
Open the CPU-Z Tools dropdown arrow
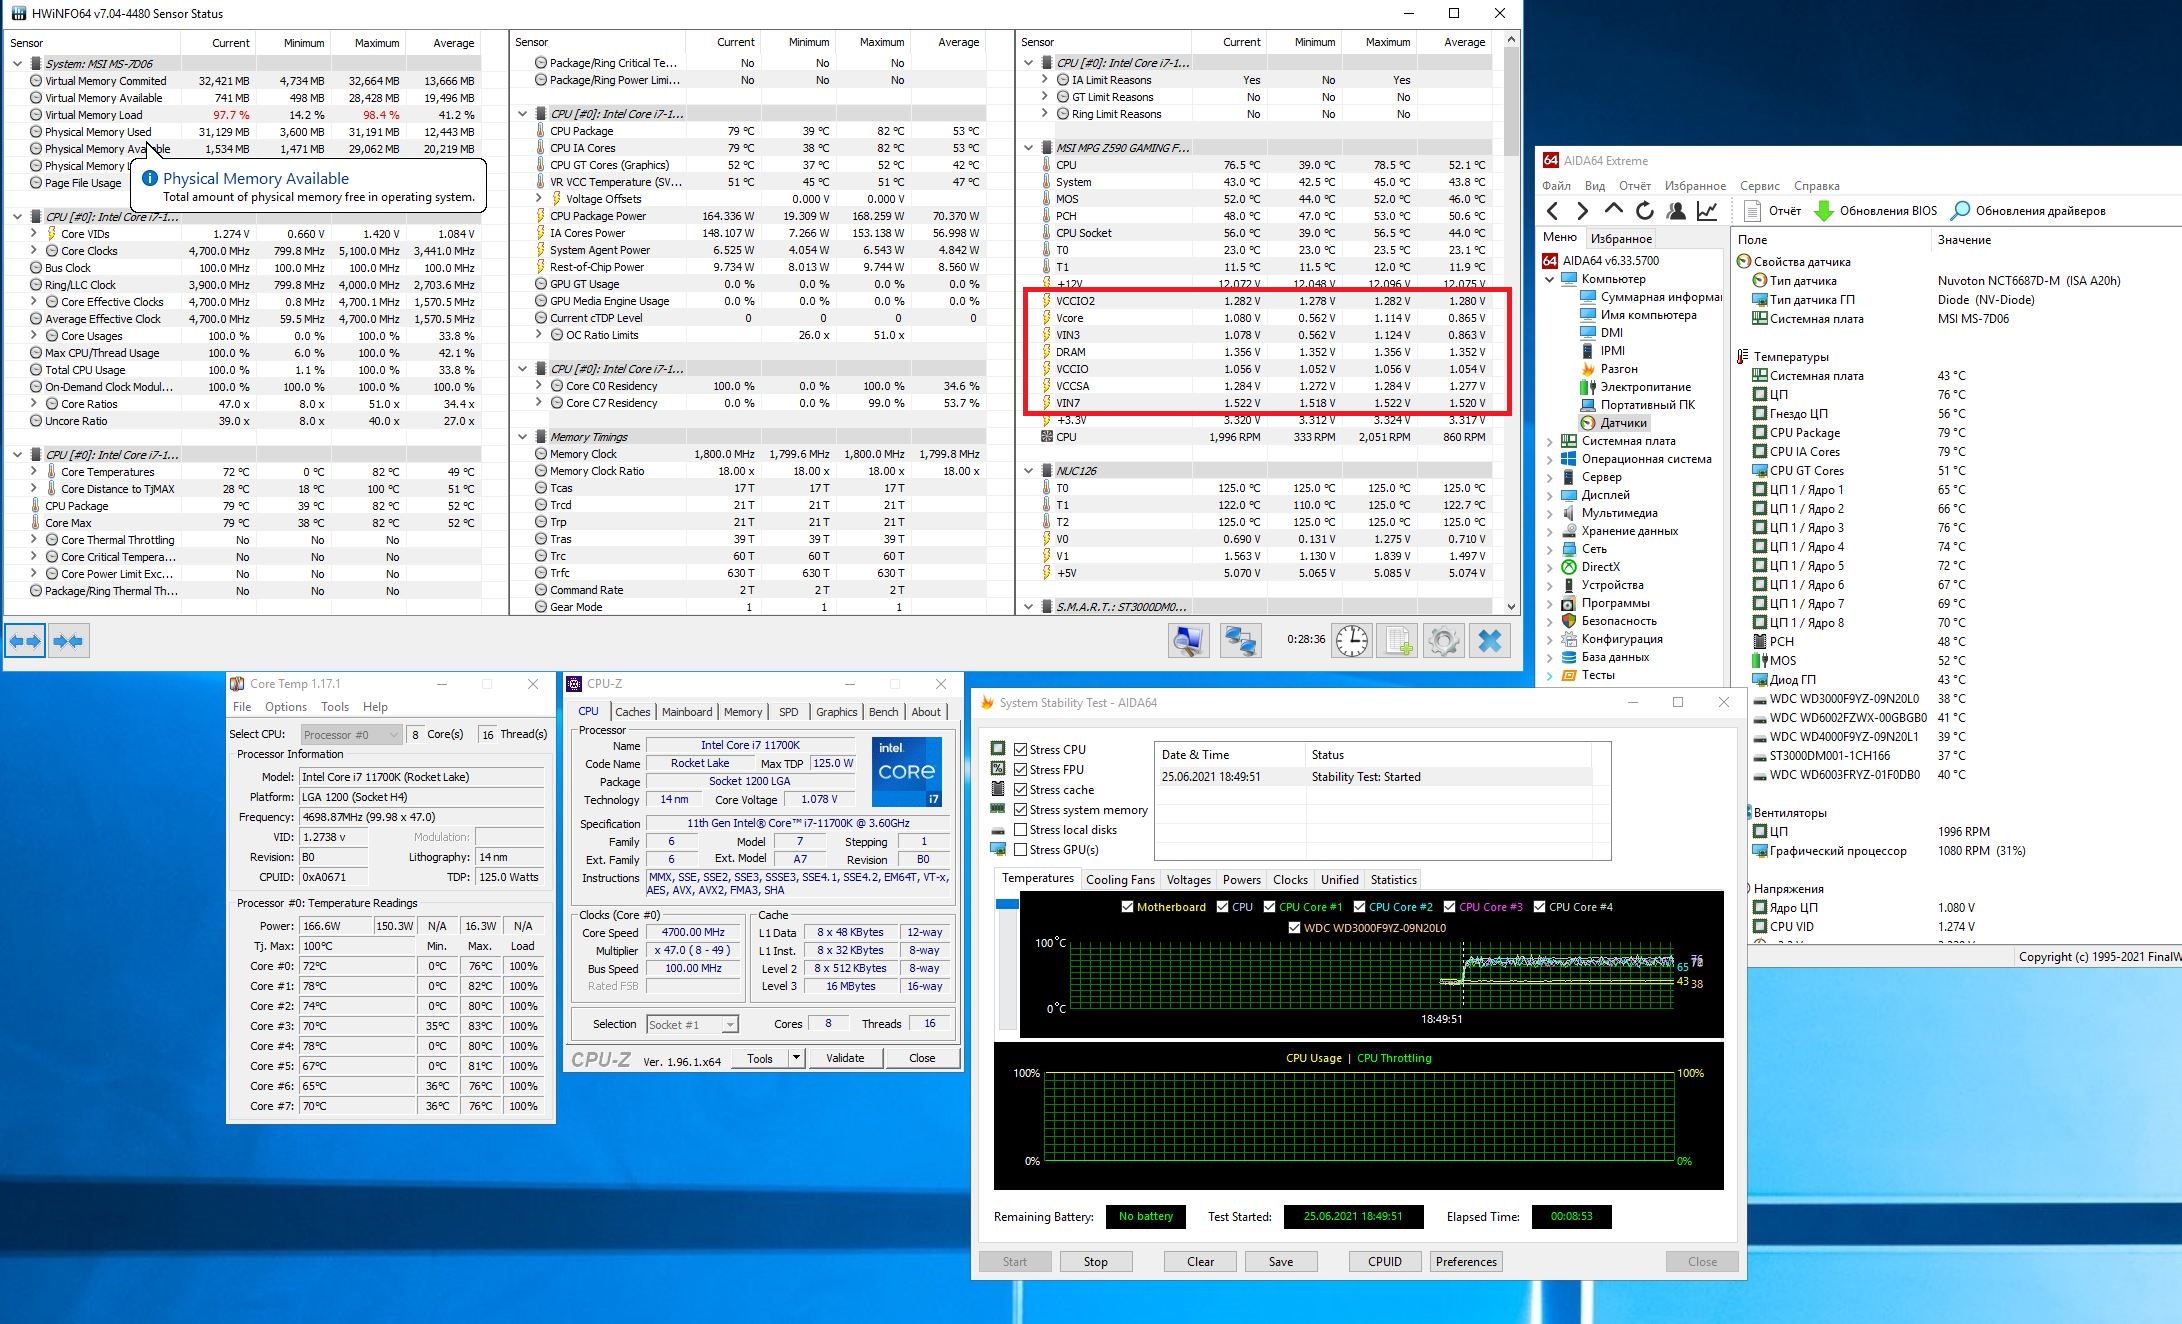pyautogui.click(x=796, y=1058)
